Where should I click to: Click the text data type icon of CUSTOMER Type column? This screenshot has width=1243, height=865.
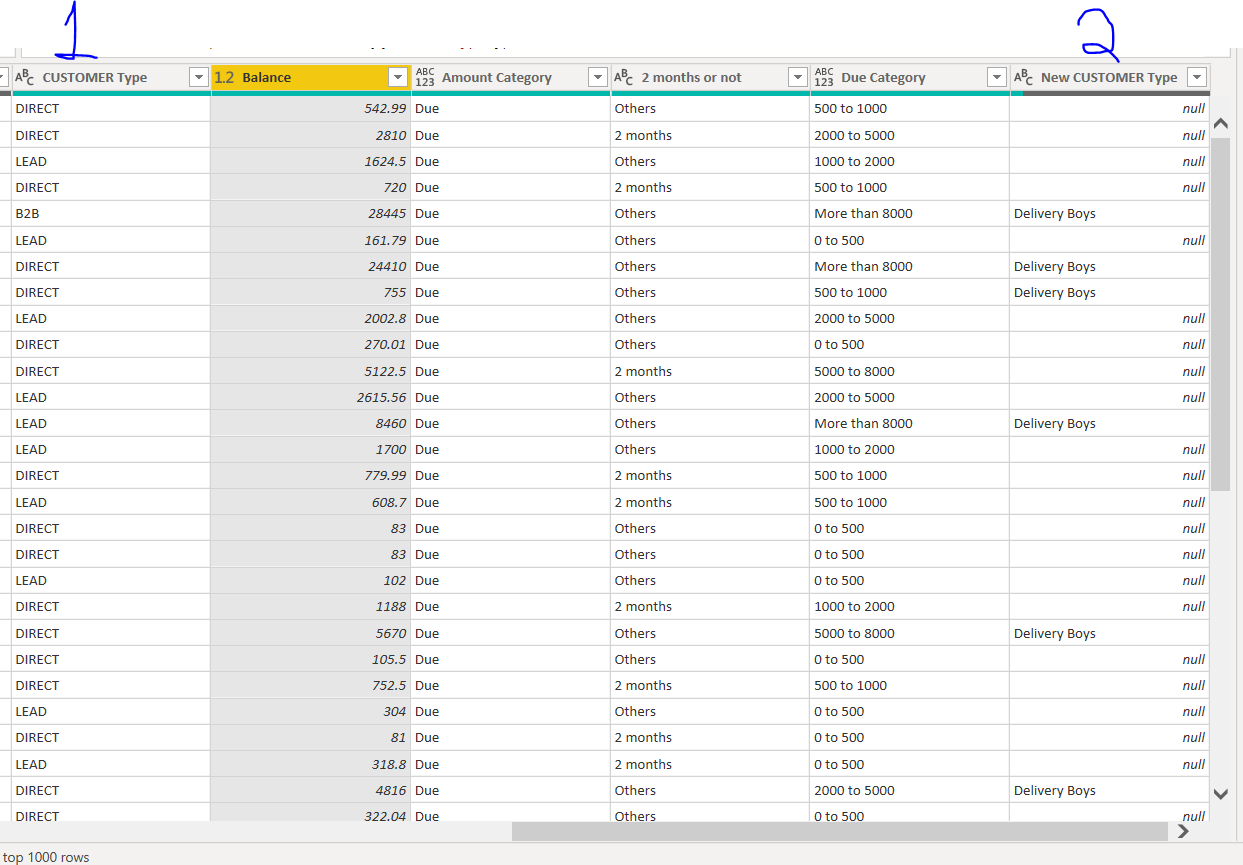24,77
